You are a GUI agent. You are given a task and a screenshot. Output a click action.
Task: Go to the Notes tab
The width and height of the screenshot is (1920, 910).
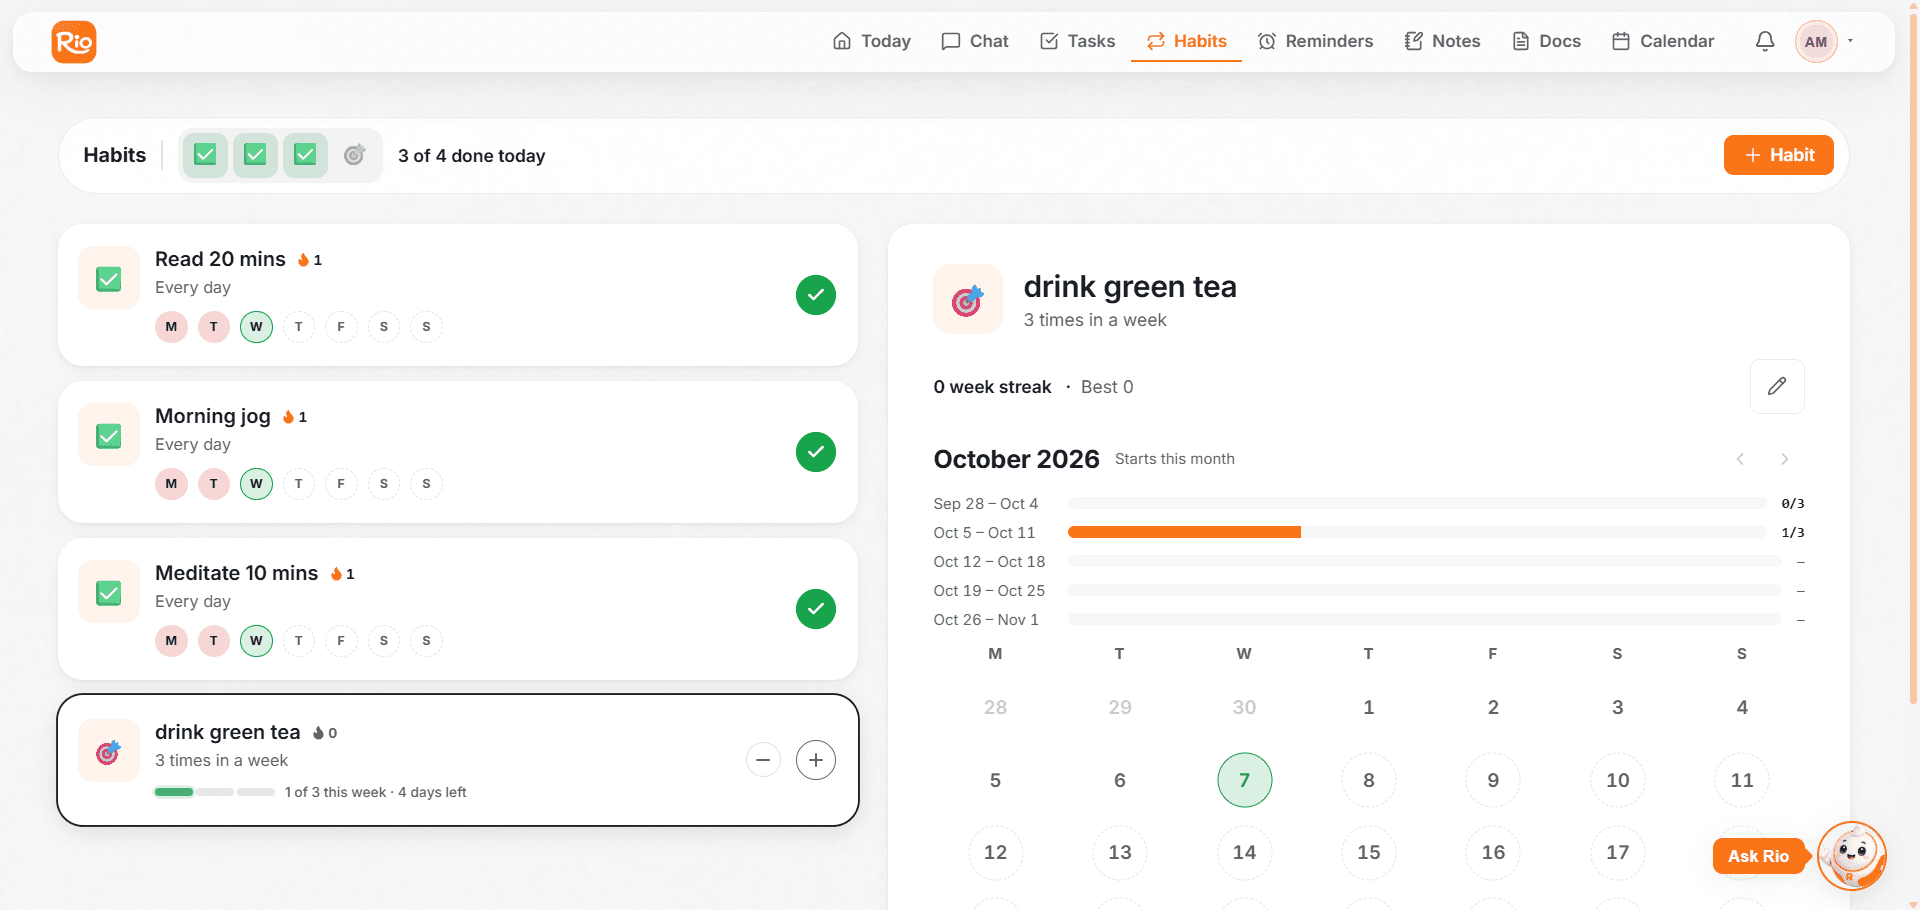[1443, 41]
